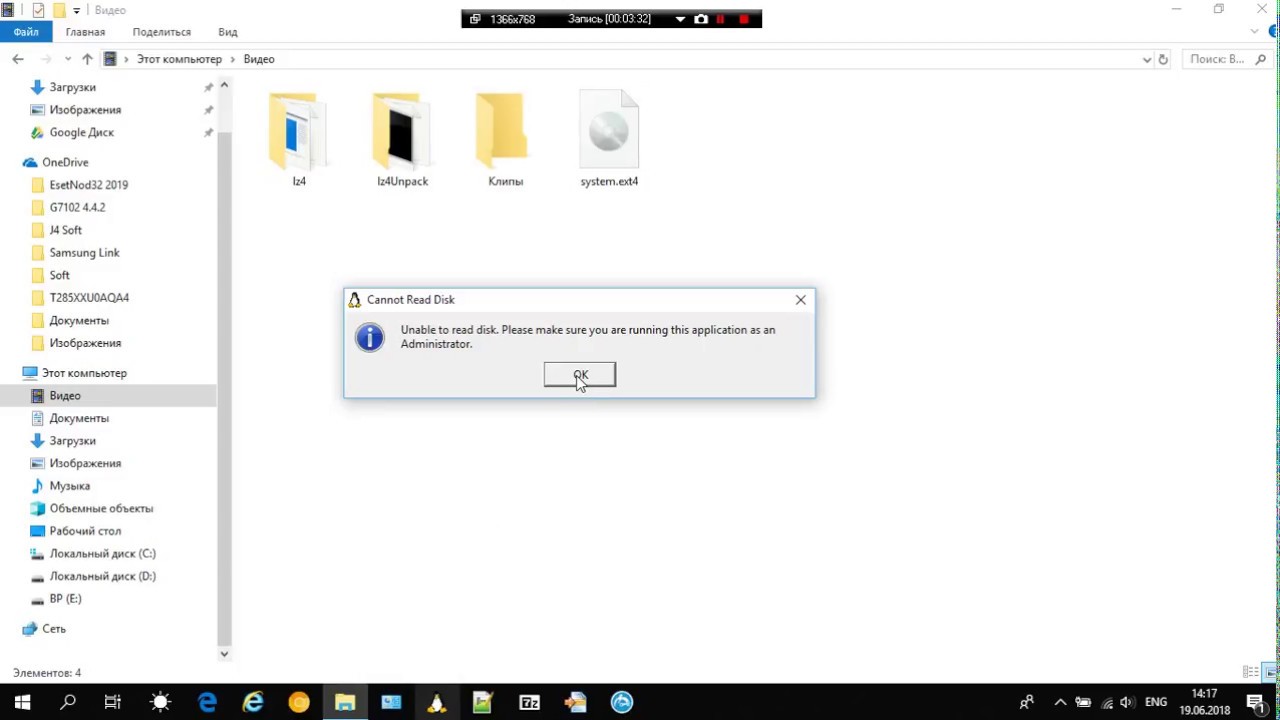
Task: Open Microsoft Edge from taskbar
Action: pos(207,702)
